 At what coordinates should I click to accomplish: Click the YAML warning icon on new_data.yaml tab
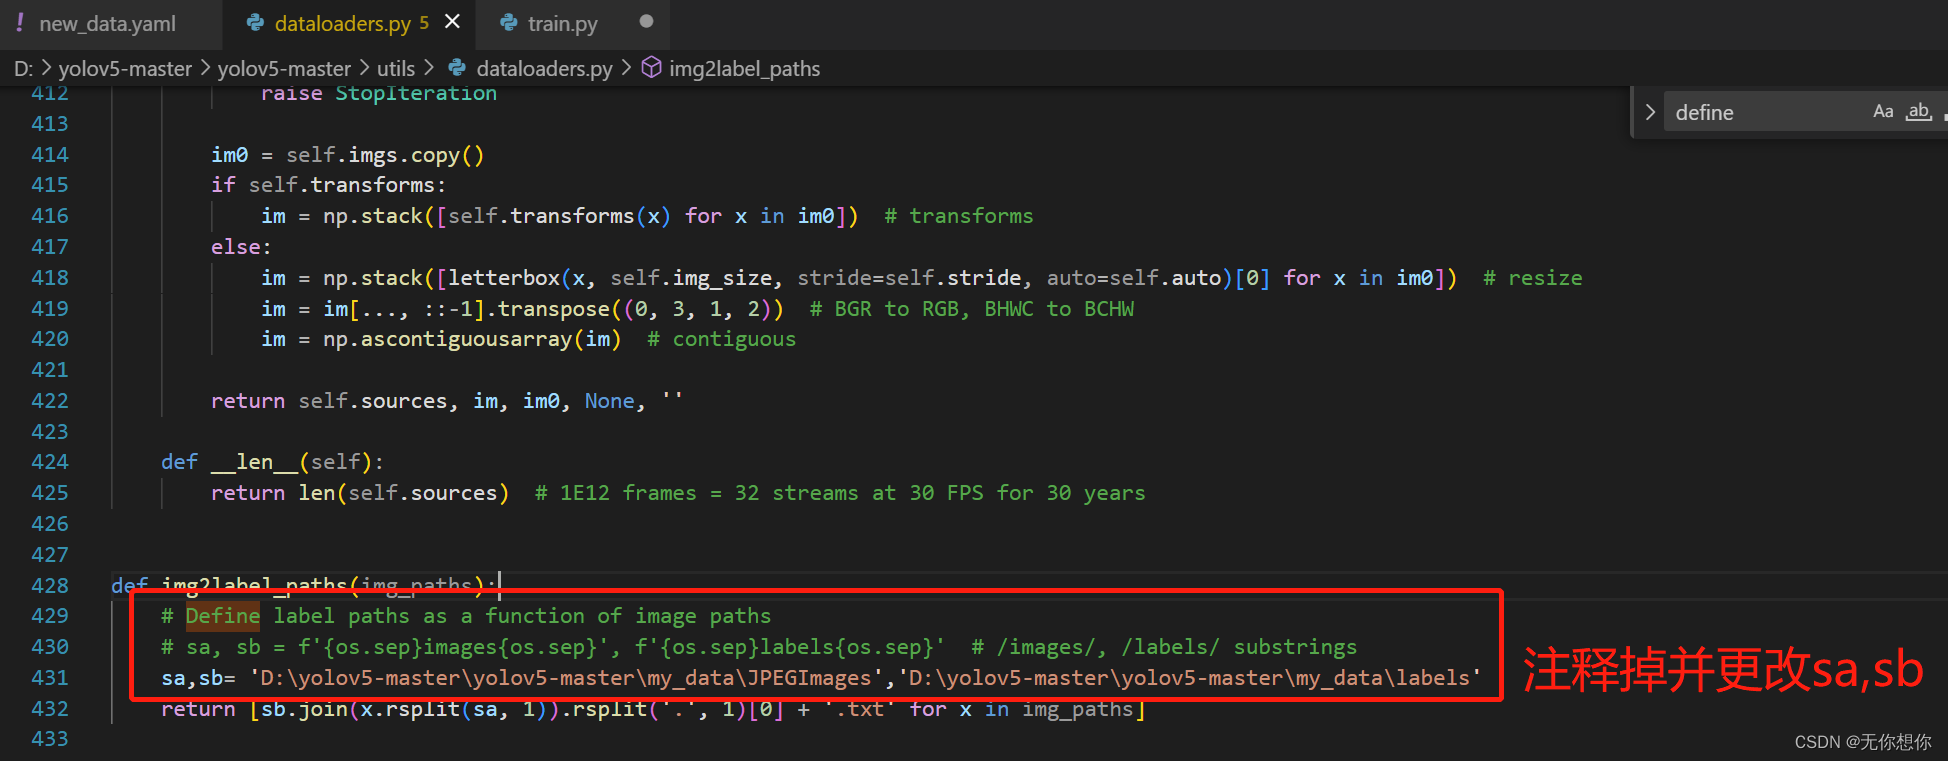coord(20,23)
